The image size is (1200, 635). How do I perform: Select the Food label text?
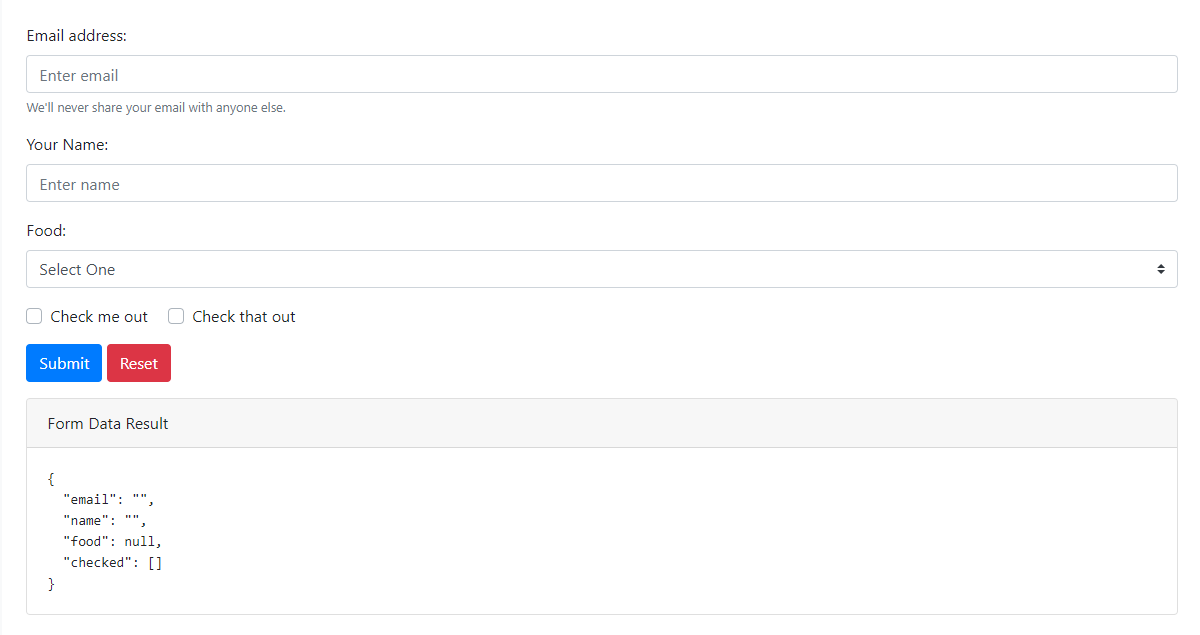tap(46, 231)
